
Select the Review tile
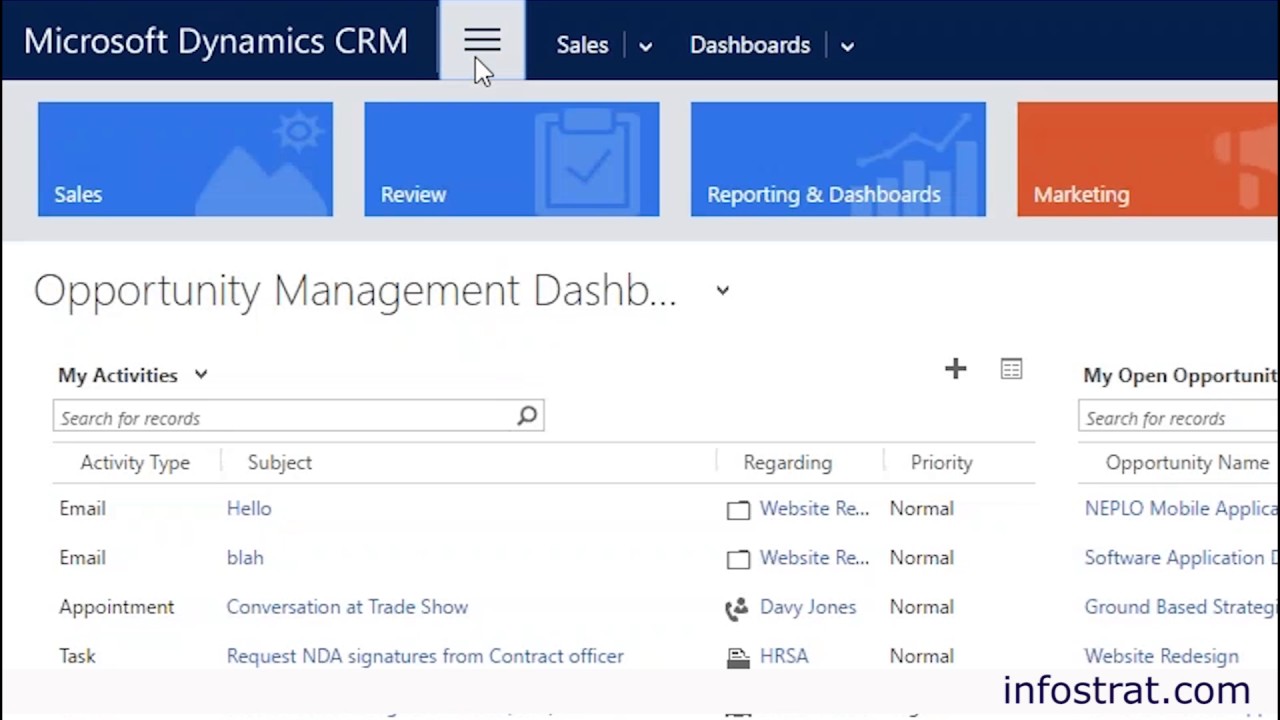click(x=511, y=159)
